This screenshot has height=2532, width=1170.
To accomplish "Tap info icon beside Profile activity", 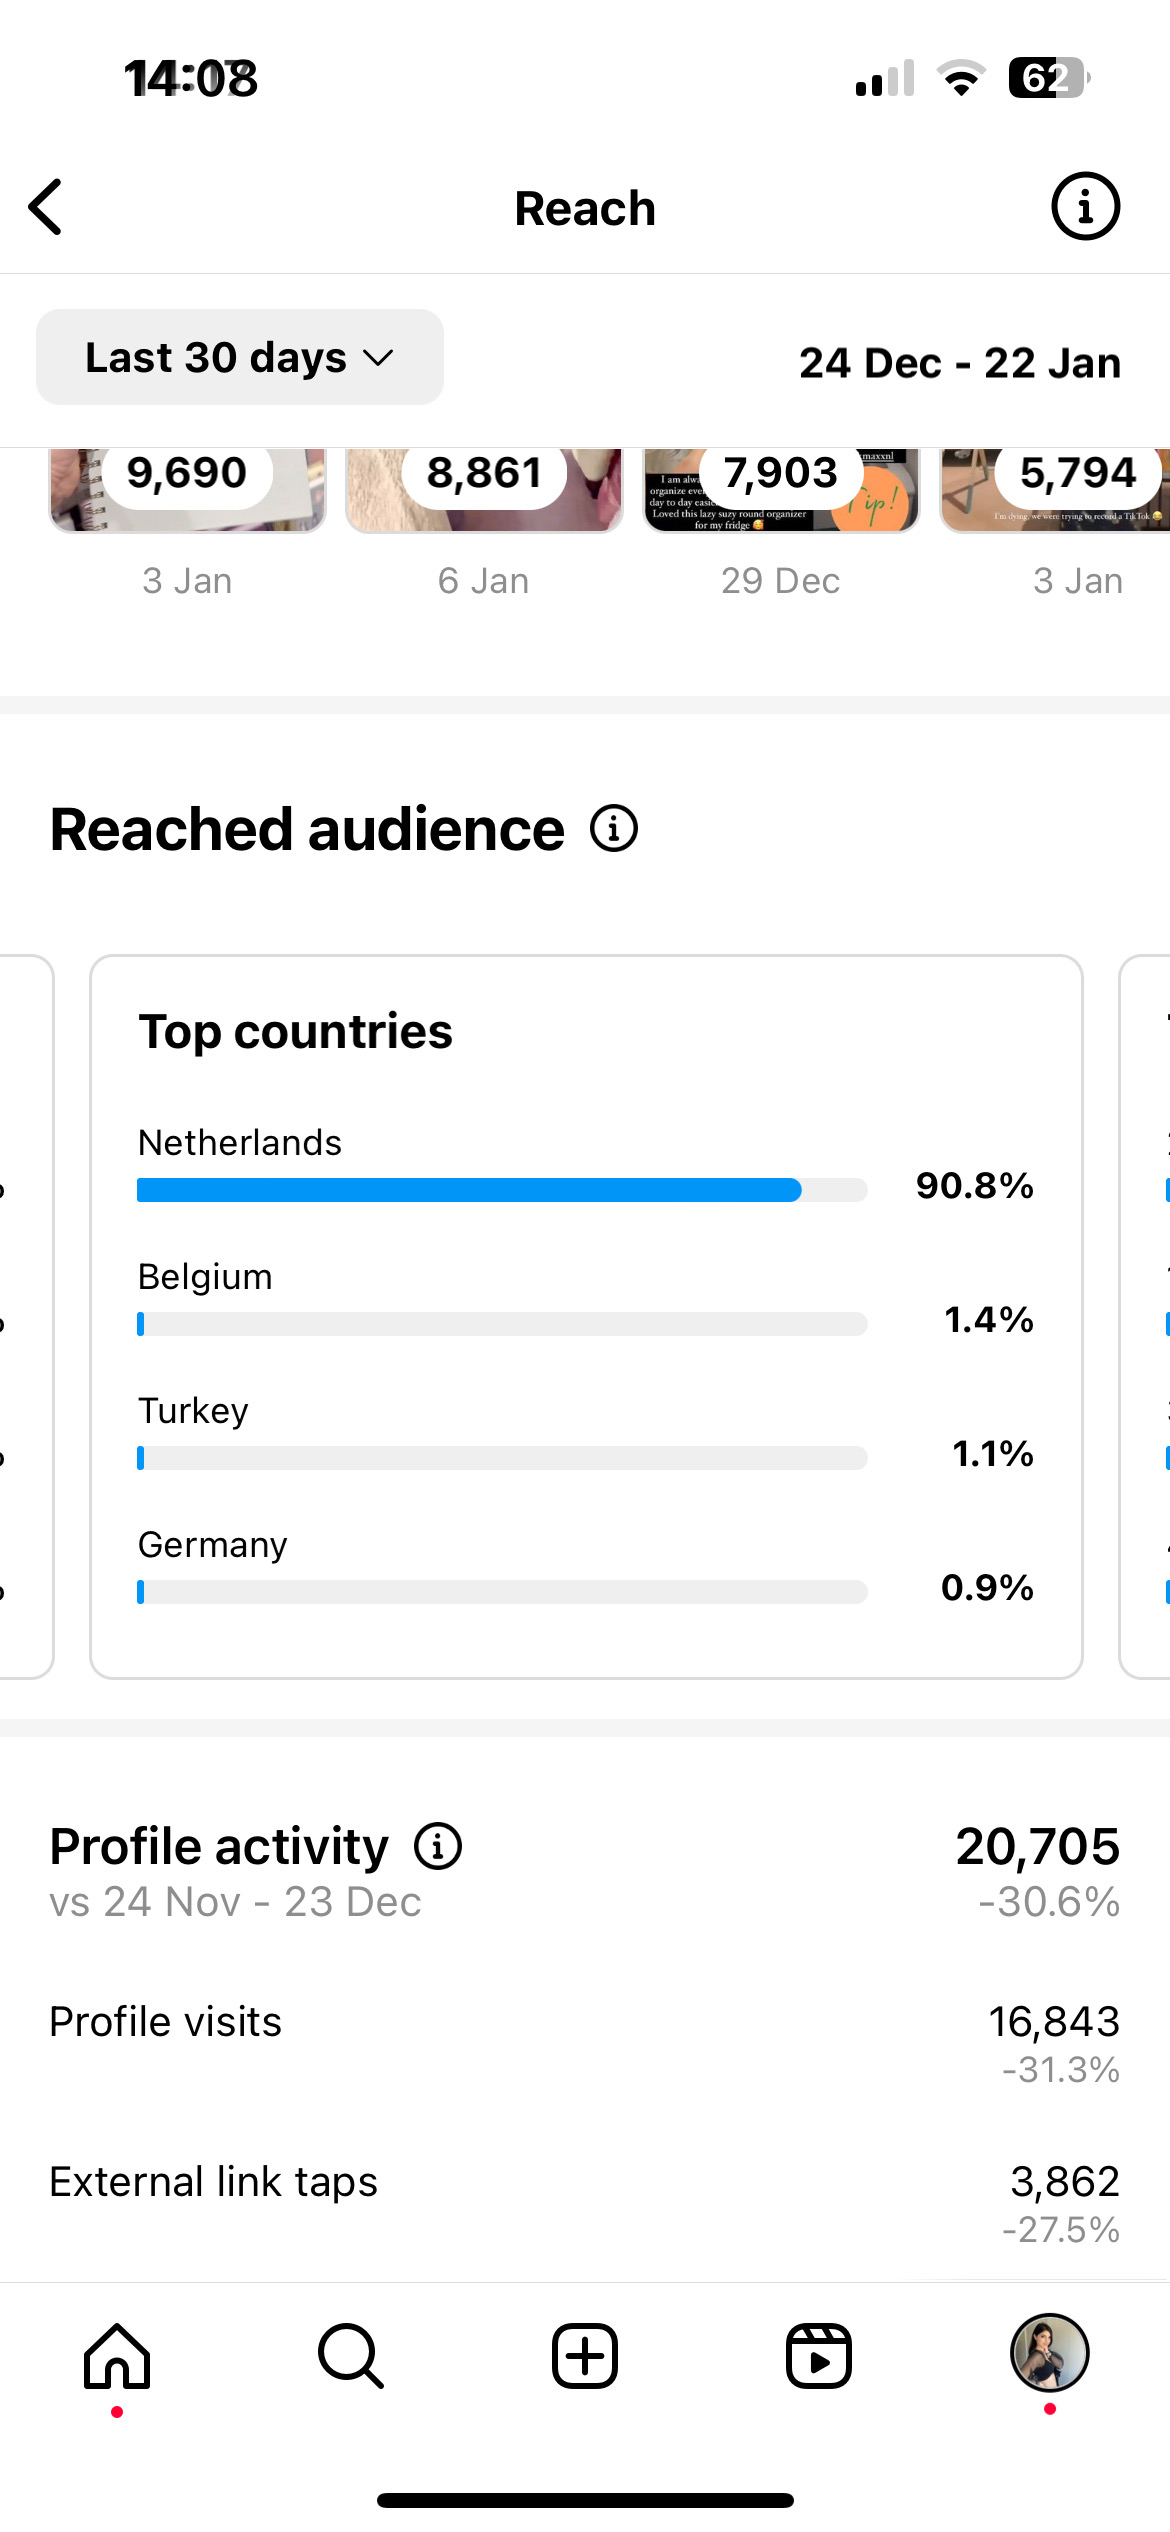I will (438, 1846).
